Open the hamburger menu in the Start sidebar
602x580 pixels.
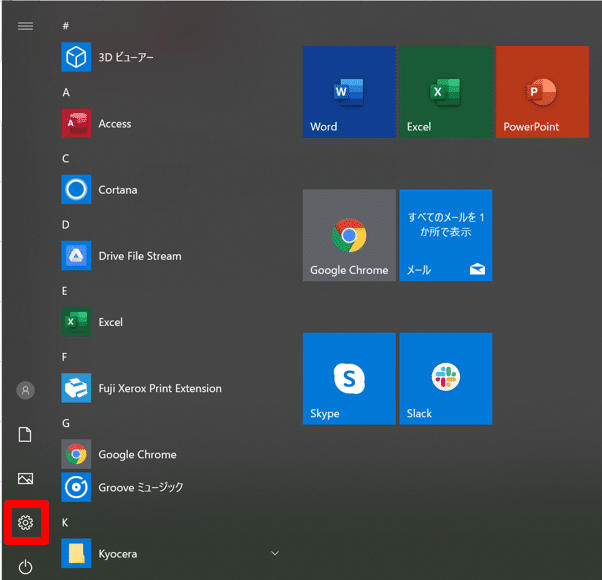[x=25, y=26]
